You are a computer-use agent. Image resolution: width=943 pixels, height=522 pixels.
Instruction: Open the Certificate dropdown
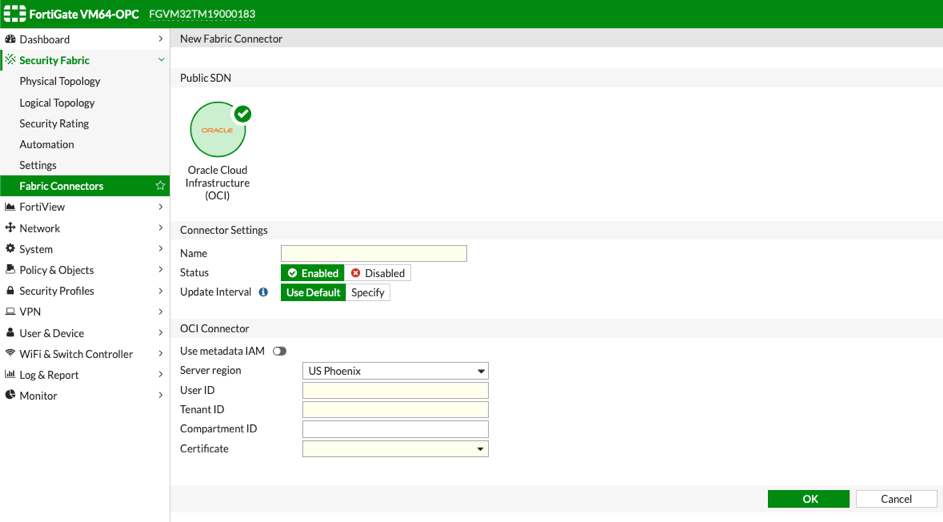click(395, 449)
